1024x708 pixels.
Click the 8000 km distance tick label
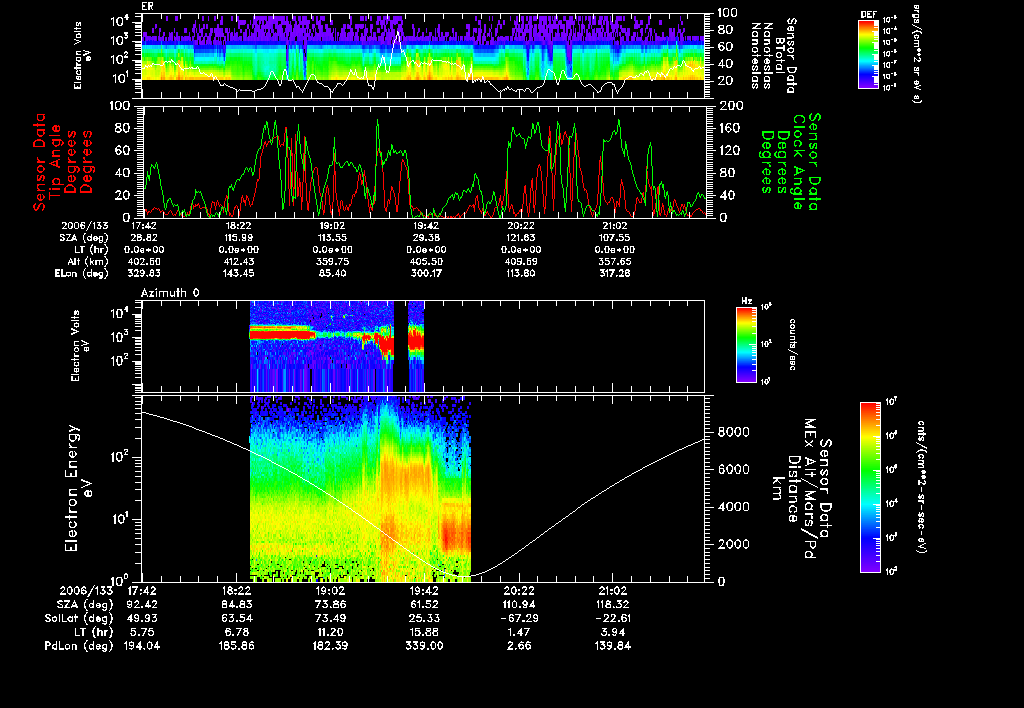coord(733,432)
